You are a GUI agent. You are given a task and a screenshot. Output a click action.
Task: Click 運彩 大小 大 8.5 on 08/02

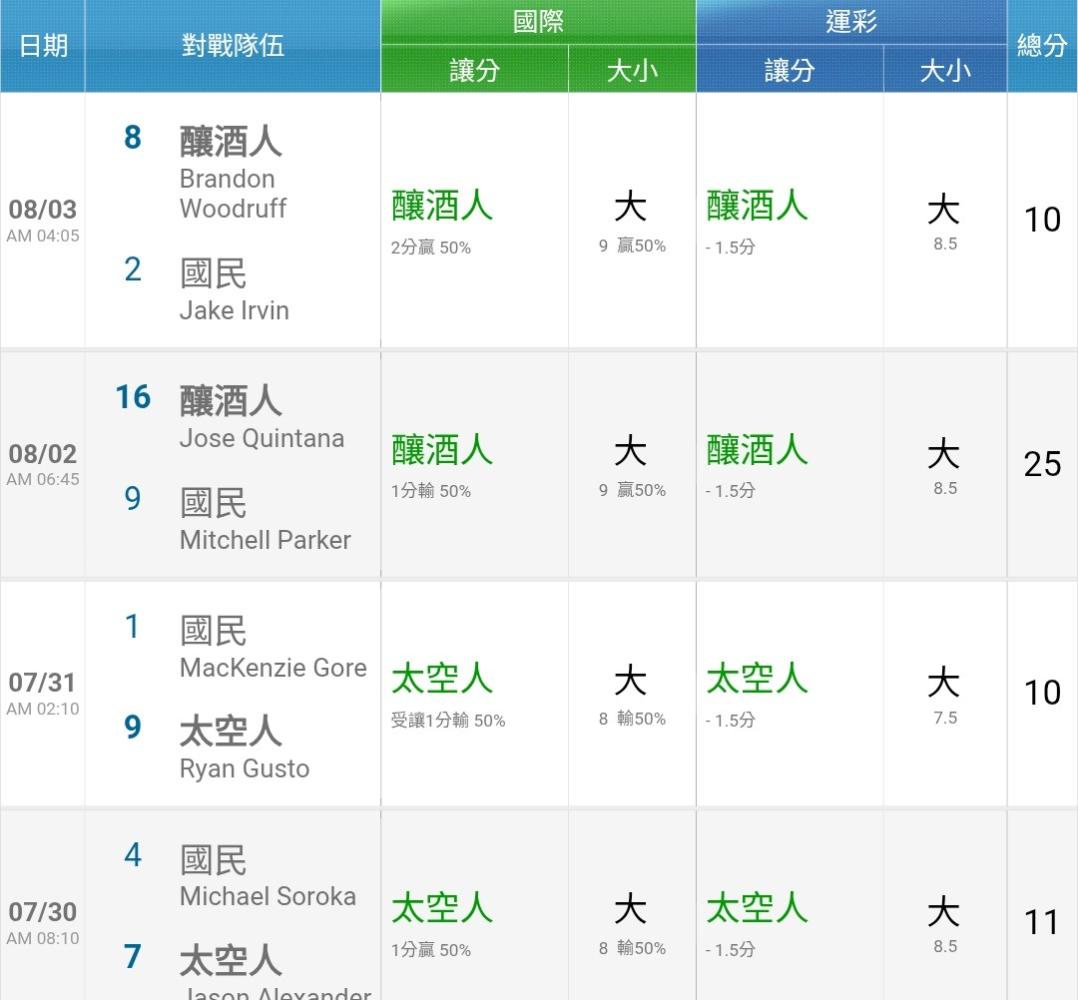coord(944,465)
